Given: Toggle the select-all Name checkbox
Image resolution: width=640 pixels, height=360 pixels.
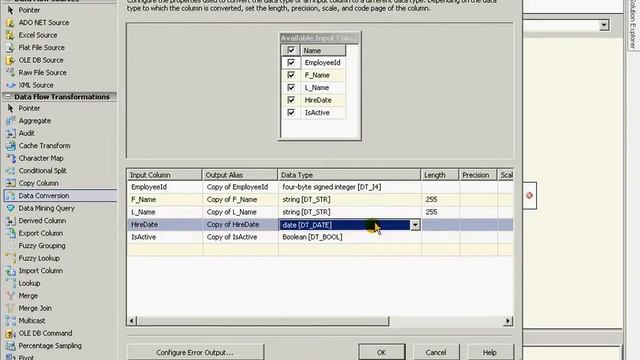Looking at the screenshot, I should (x=291, y=50).
